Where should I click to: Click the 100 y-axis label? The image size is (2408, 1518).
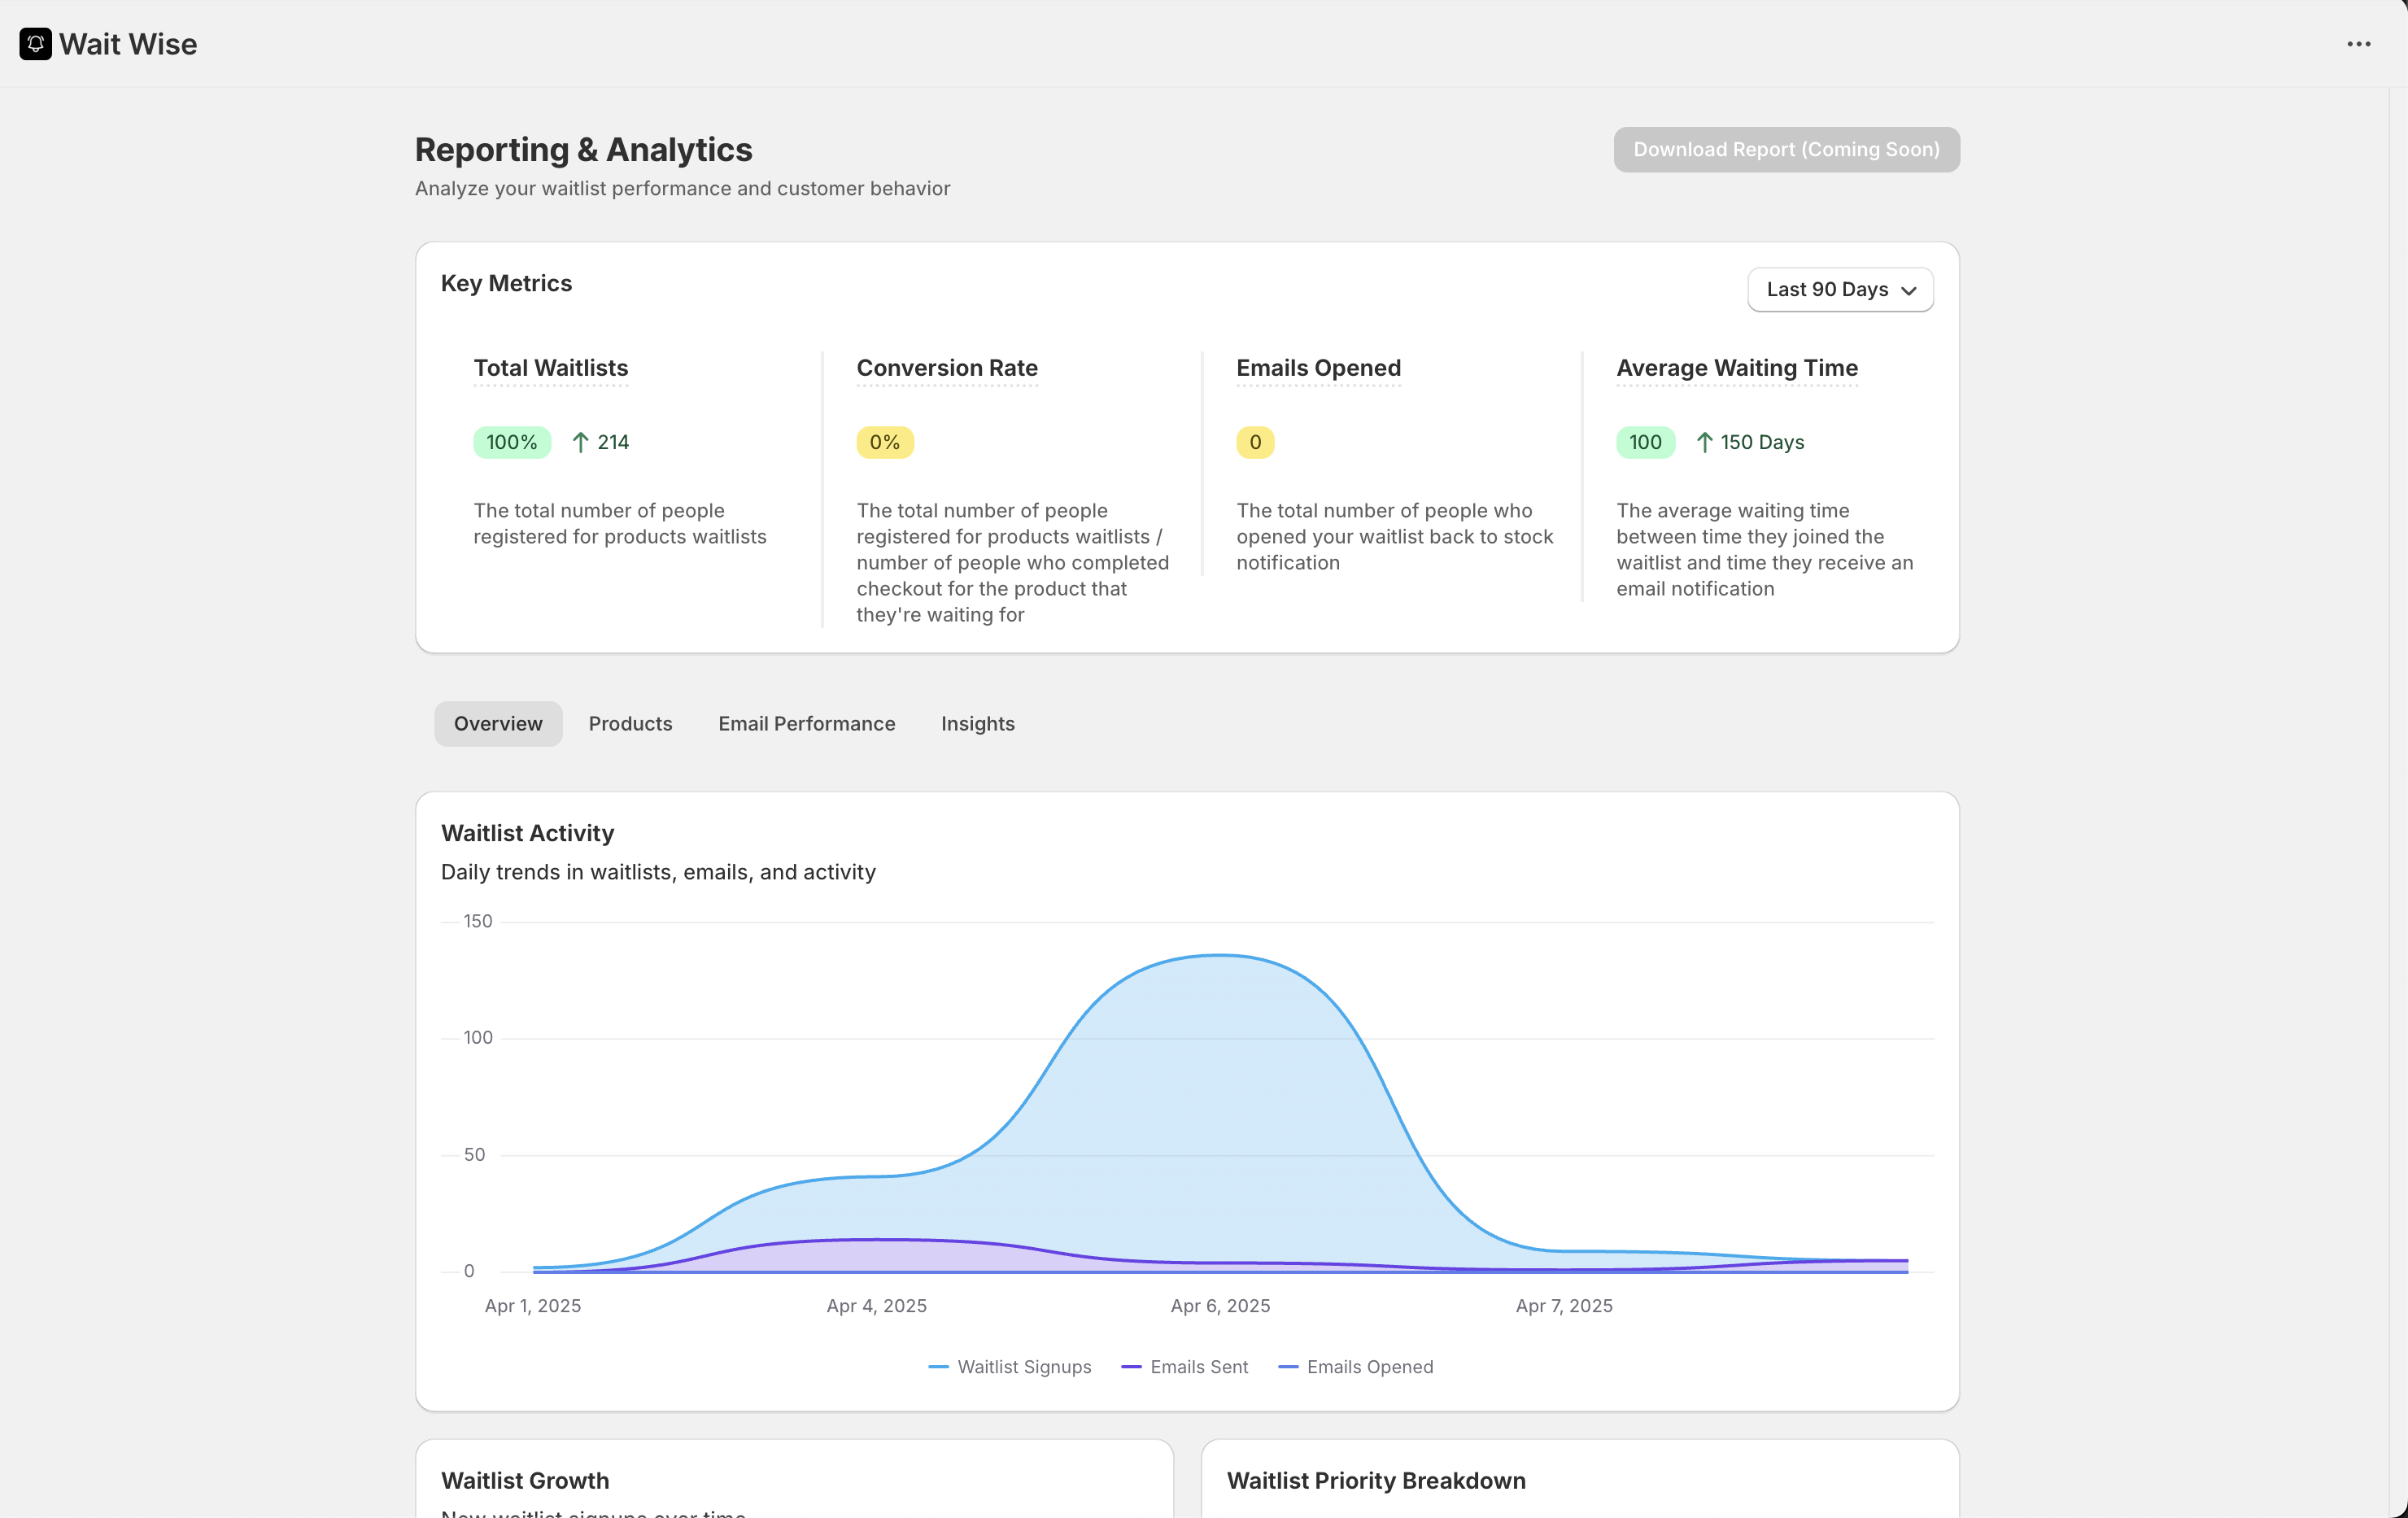tap(478, 1038)
